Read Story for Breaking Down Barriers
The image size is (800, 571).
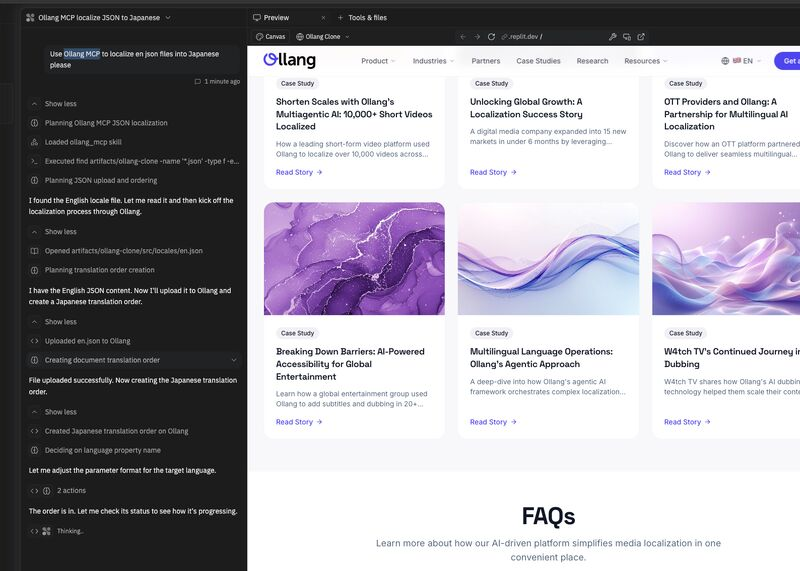click(299, 422)
